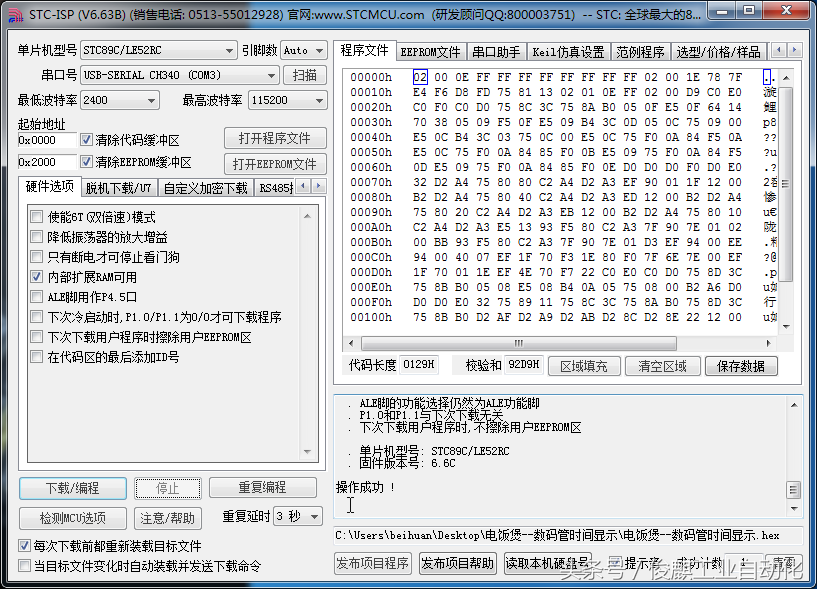817x589 pixels.
Task: Open 重复延时 3秒 dropdown
Action: pos(298,517)
